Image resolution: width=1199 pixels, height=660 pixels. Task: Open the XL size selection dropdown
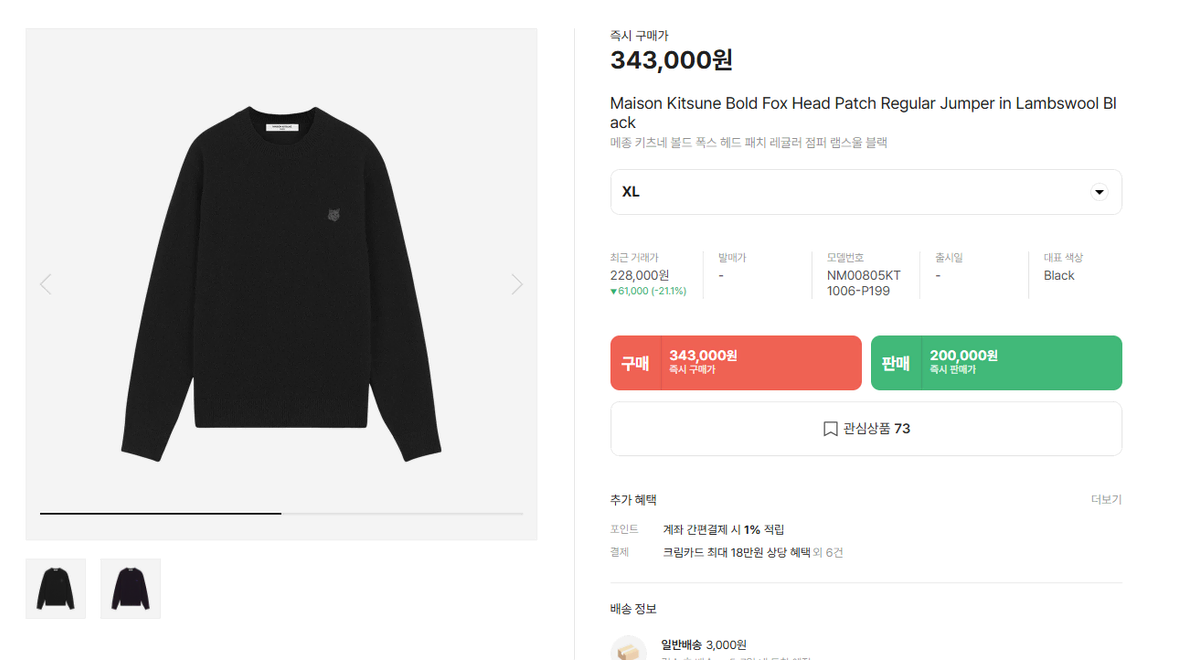[866, 191]
